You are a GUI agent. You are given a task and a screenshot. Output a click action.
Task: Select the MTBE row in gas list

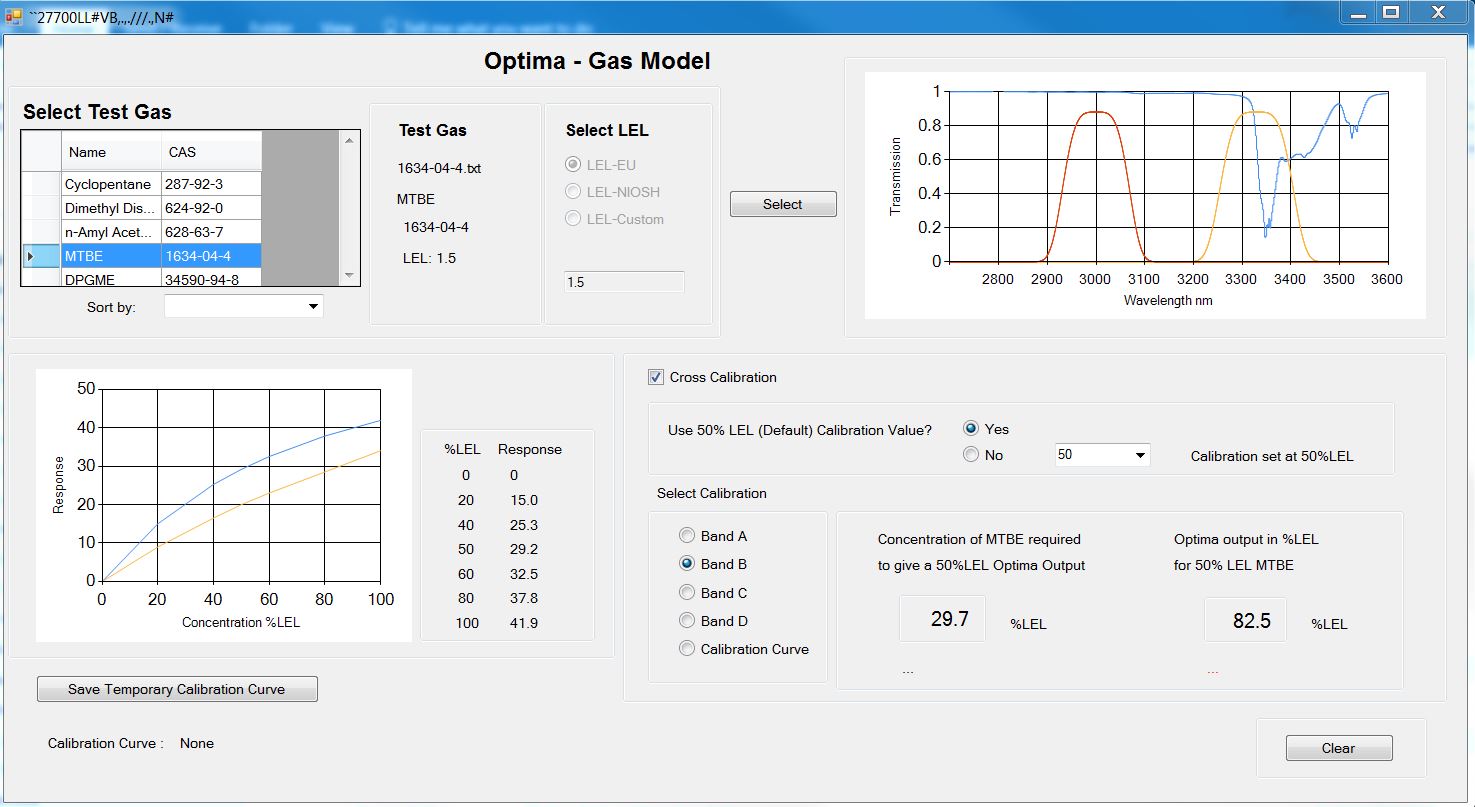(x=142, y=257)
